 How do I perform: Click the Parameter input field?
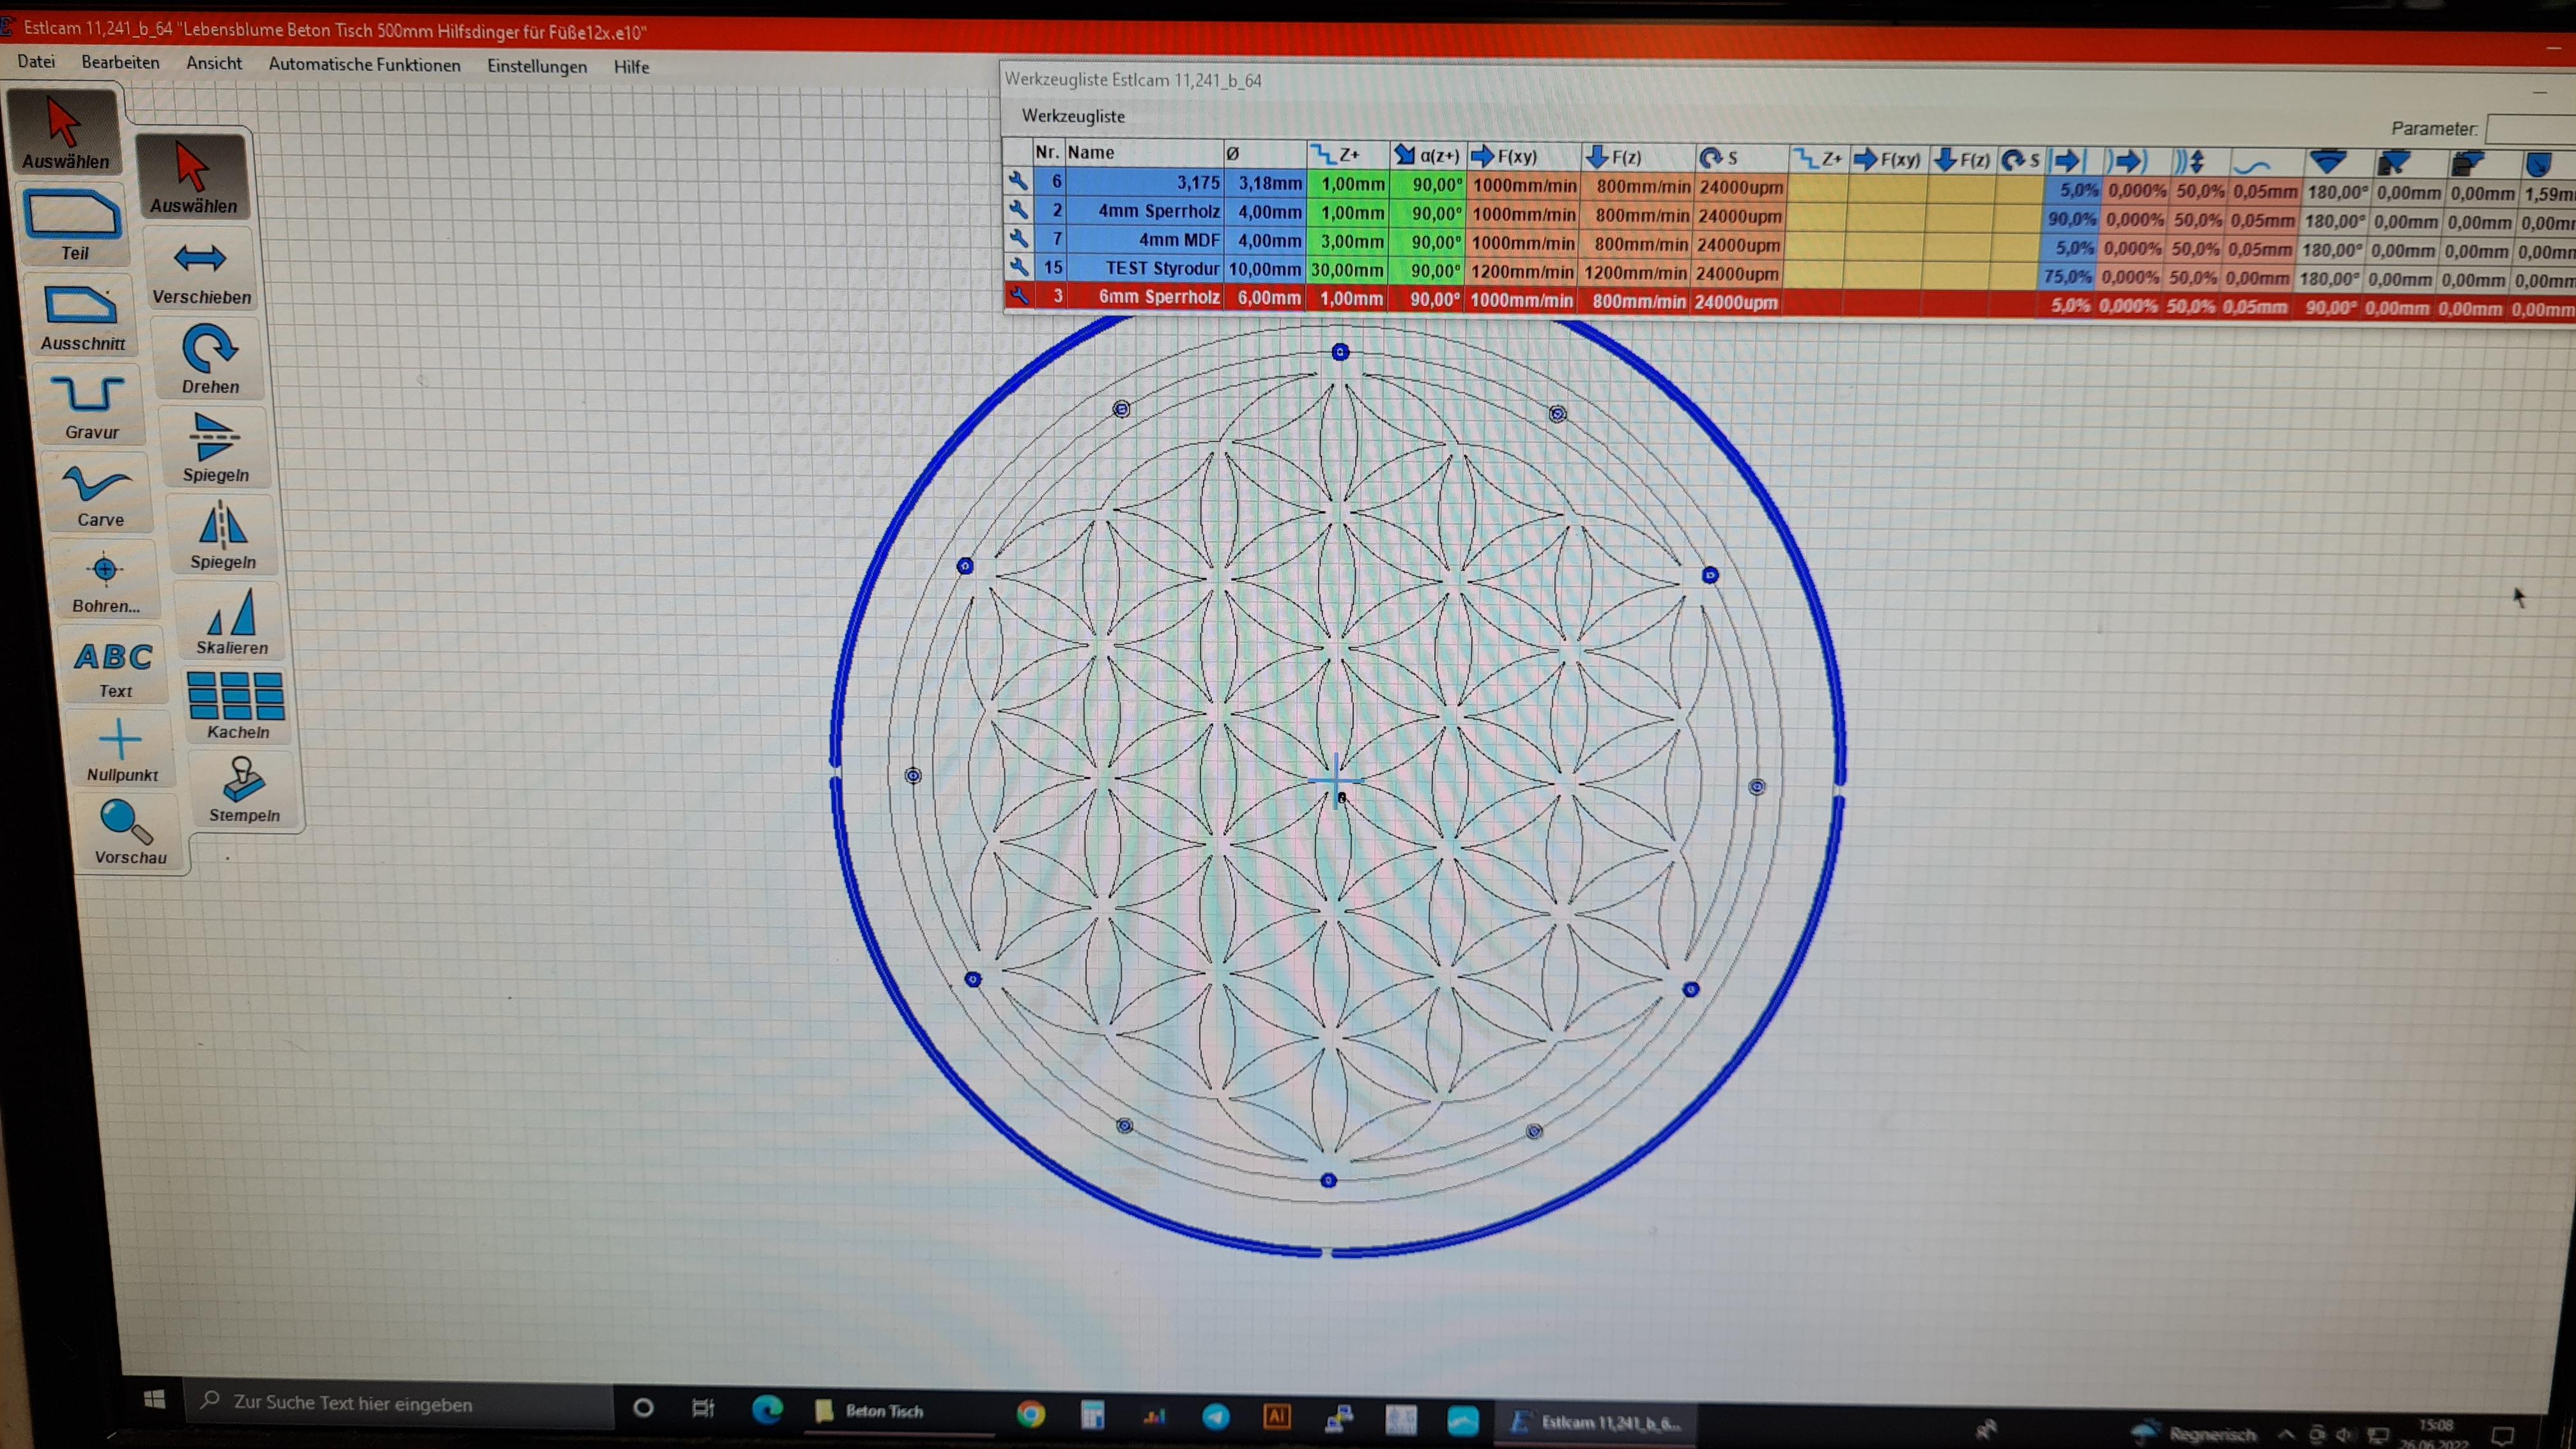tap(2530, 129)
